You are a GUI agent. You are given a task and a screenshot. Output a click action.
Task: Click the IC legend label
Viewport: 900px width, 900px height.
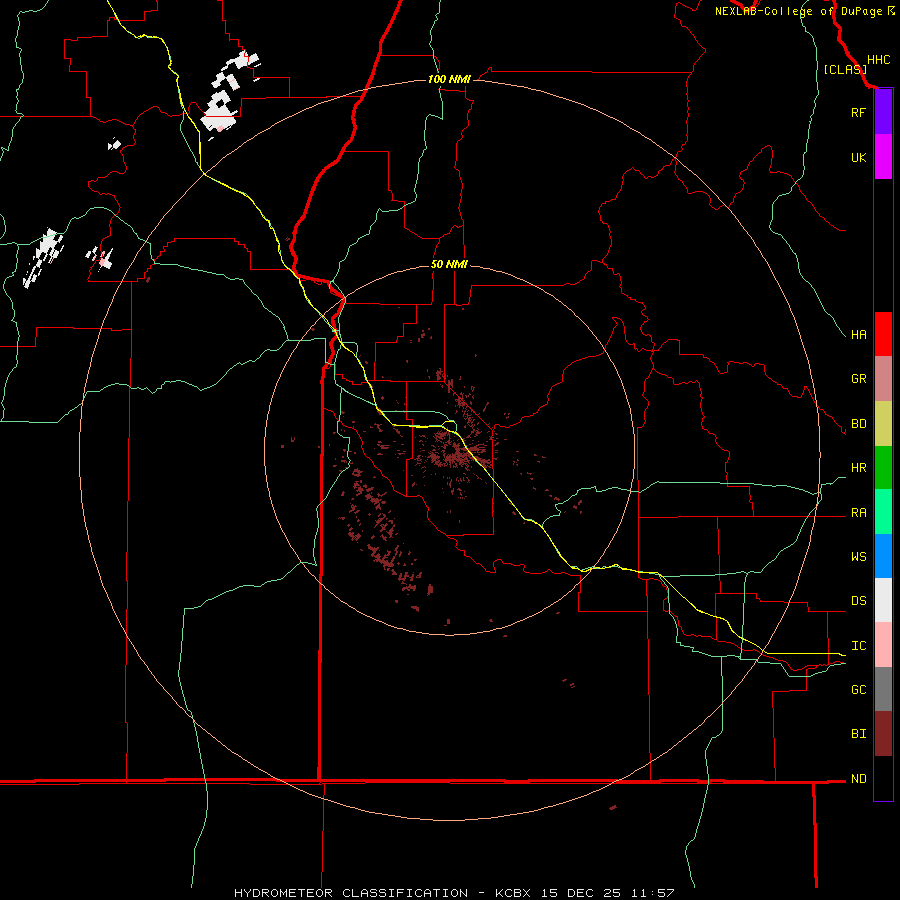858,645
